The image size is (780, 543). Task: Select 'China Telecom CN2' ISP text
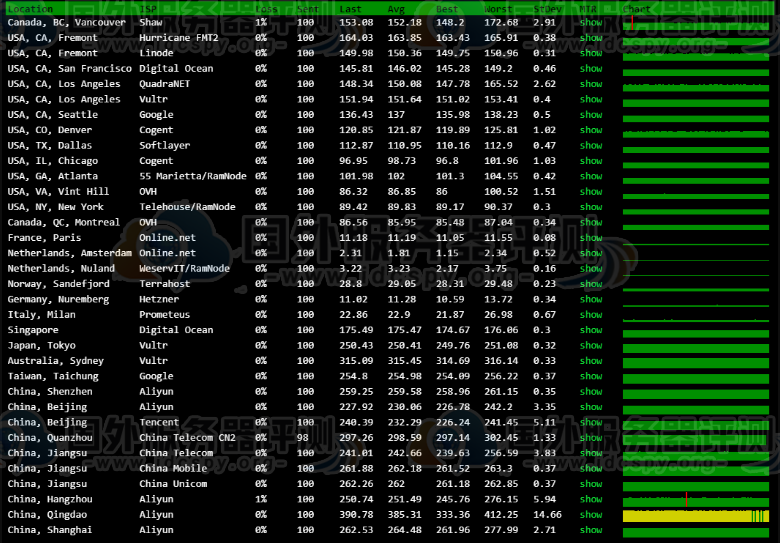pyautogui.click(x=188, y=438)
